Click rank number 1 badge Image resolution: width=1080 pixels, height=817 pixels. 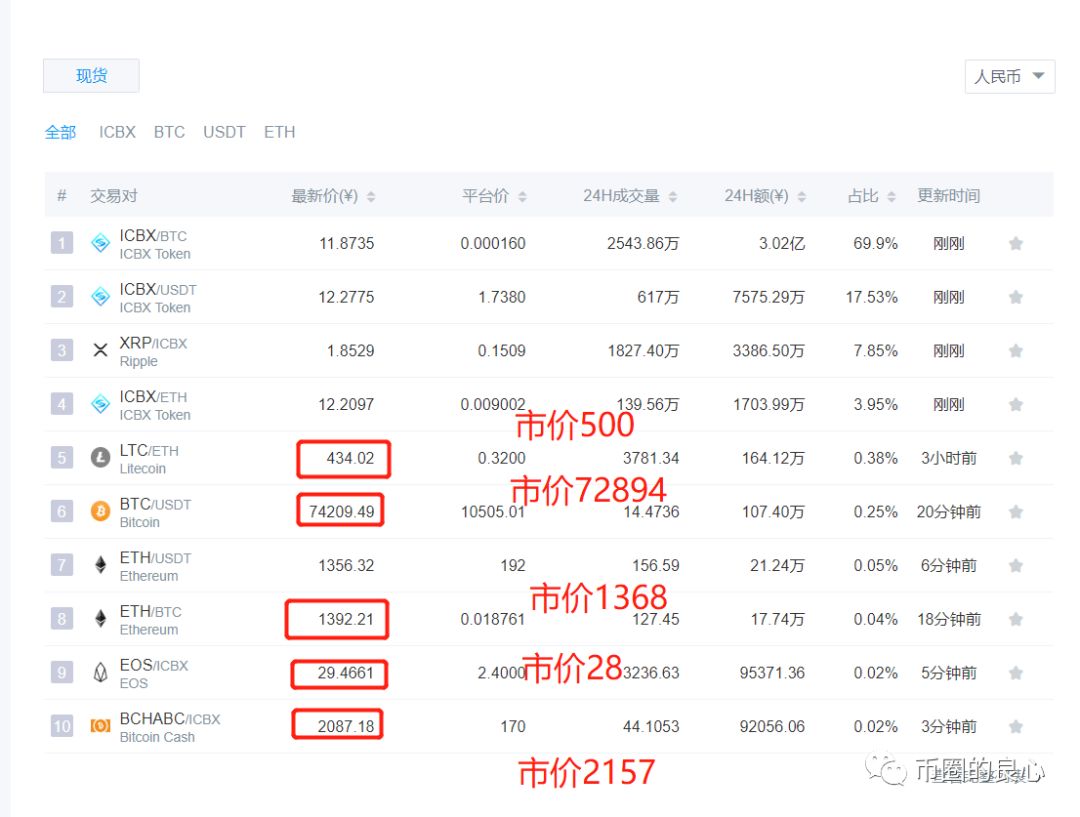[x=62, y=242]
